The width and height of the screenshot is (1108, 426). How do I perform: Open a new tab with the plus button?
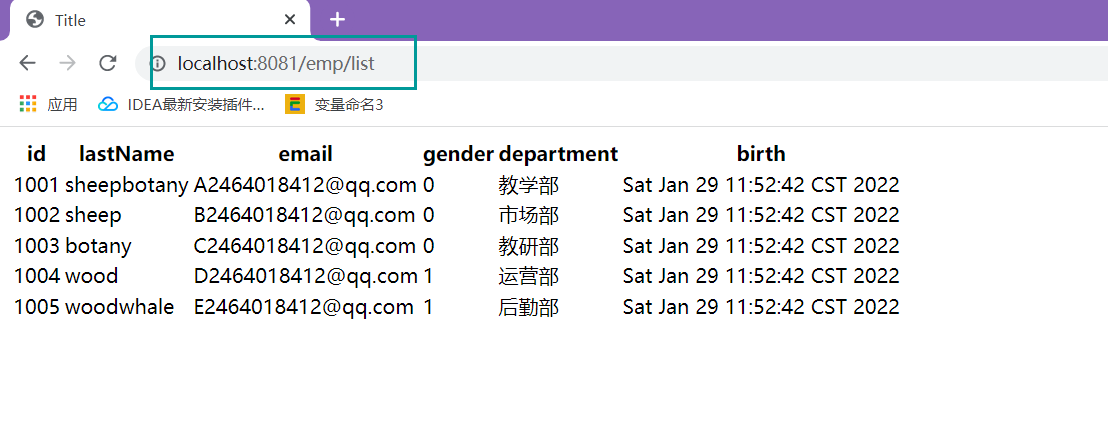338,20
